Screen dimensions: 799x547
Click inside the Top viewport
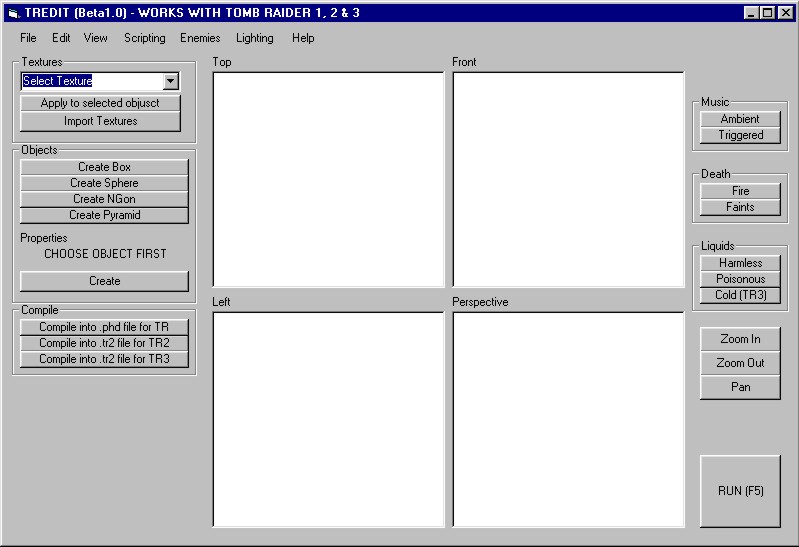pos(328,179)
